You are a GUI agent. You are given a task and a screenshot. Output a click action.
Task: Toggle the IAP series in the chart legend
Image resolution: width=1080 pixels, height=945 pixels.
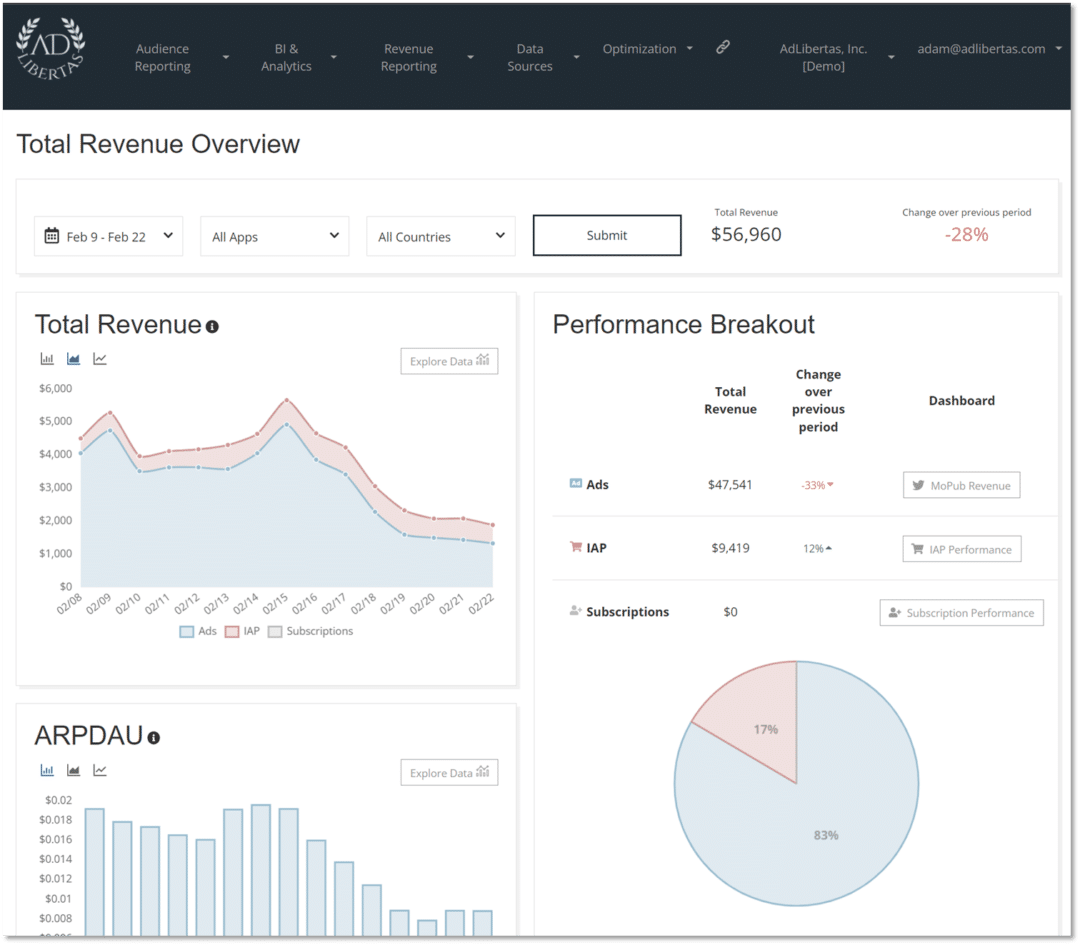[244, 631]
